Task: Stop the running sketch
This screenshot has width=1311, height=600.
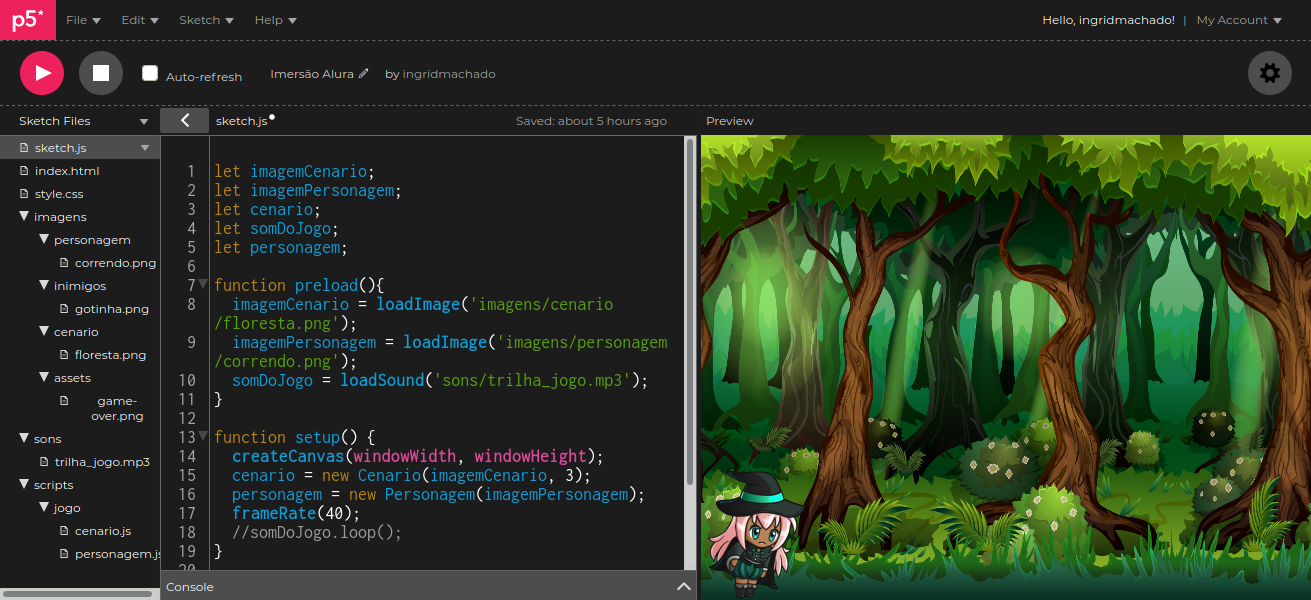Action: [x=101, y=73]
